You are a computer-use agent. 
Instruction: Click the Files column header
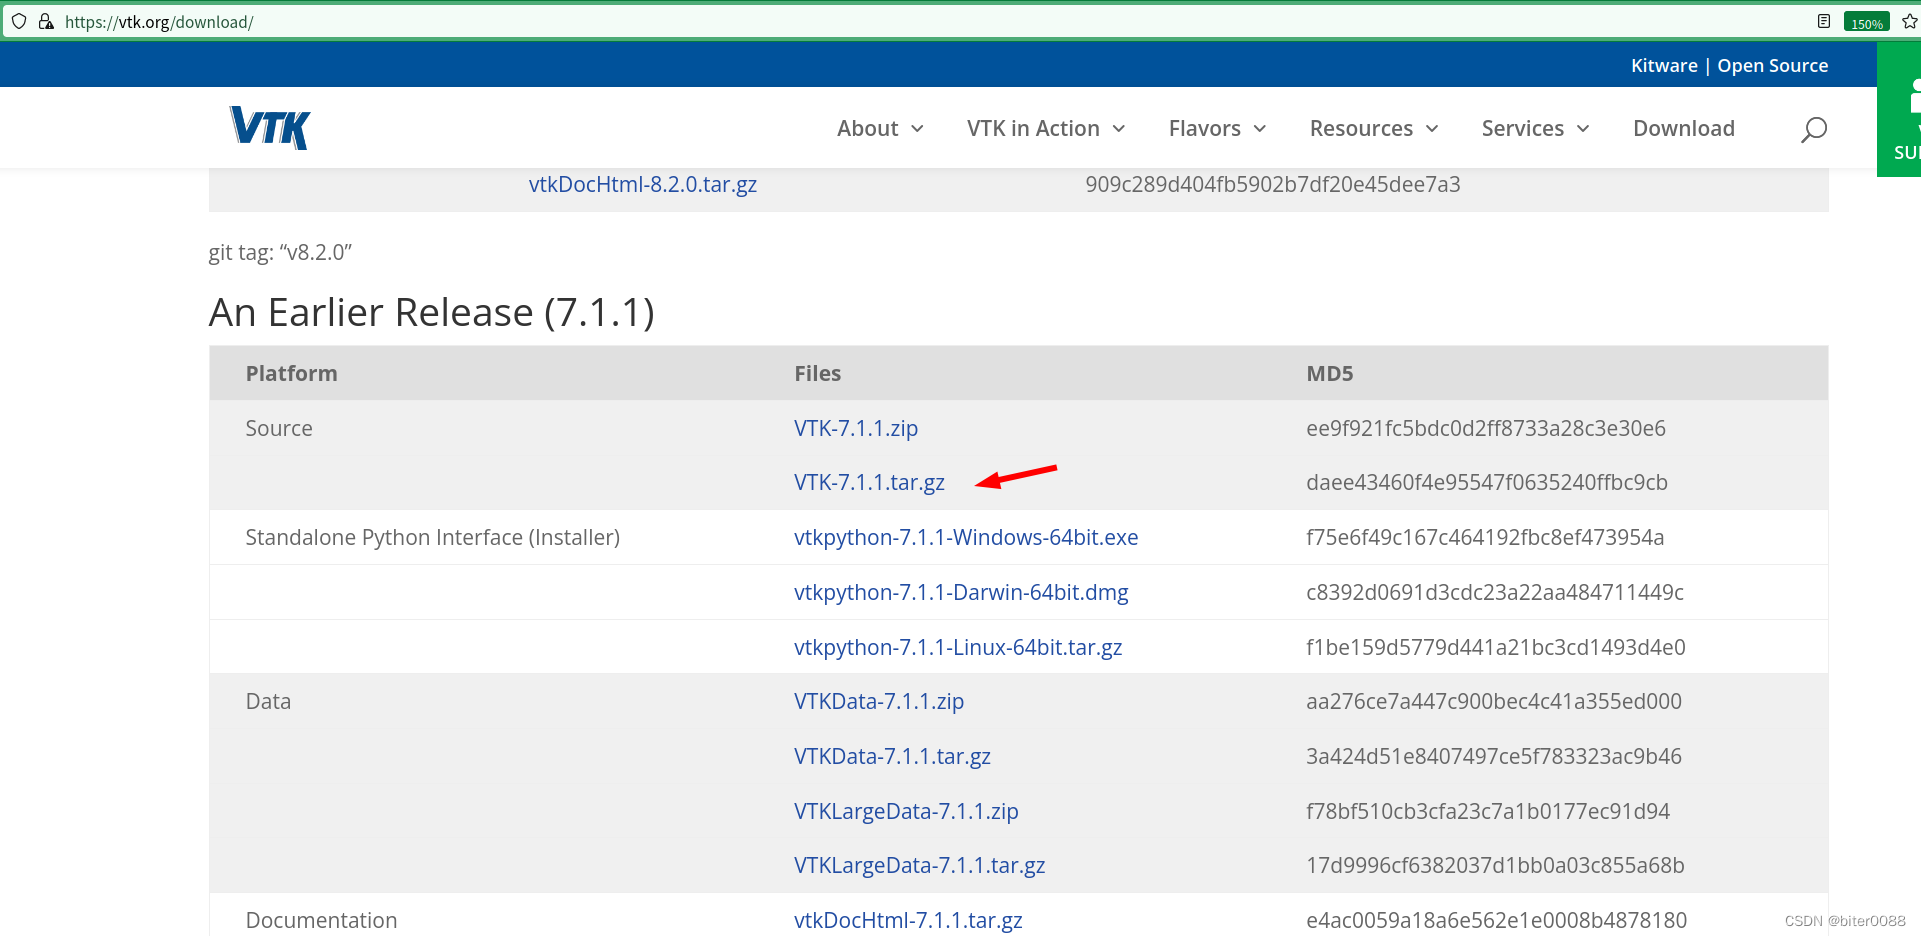(x=817, y=373)
